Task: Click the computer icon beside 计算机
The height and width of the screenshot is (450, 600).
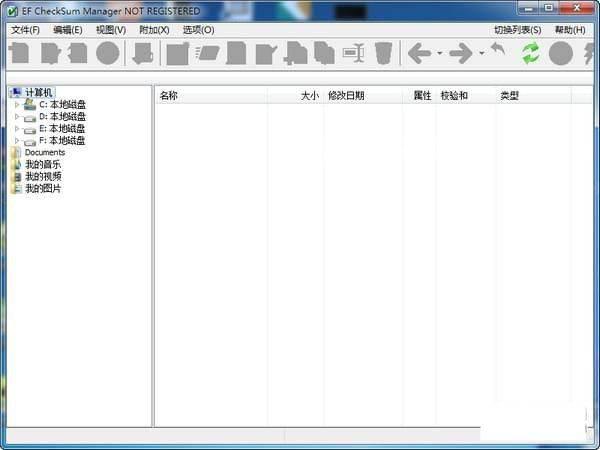Action: (16, 92)
